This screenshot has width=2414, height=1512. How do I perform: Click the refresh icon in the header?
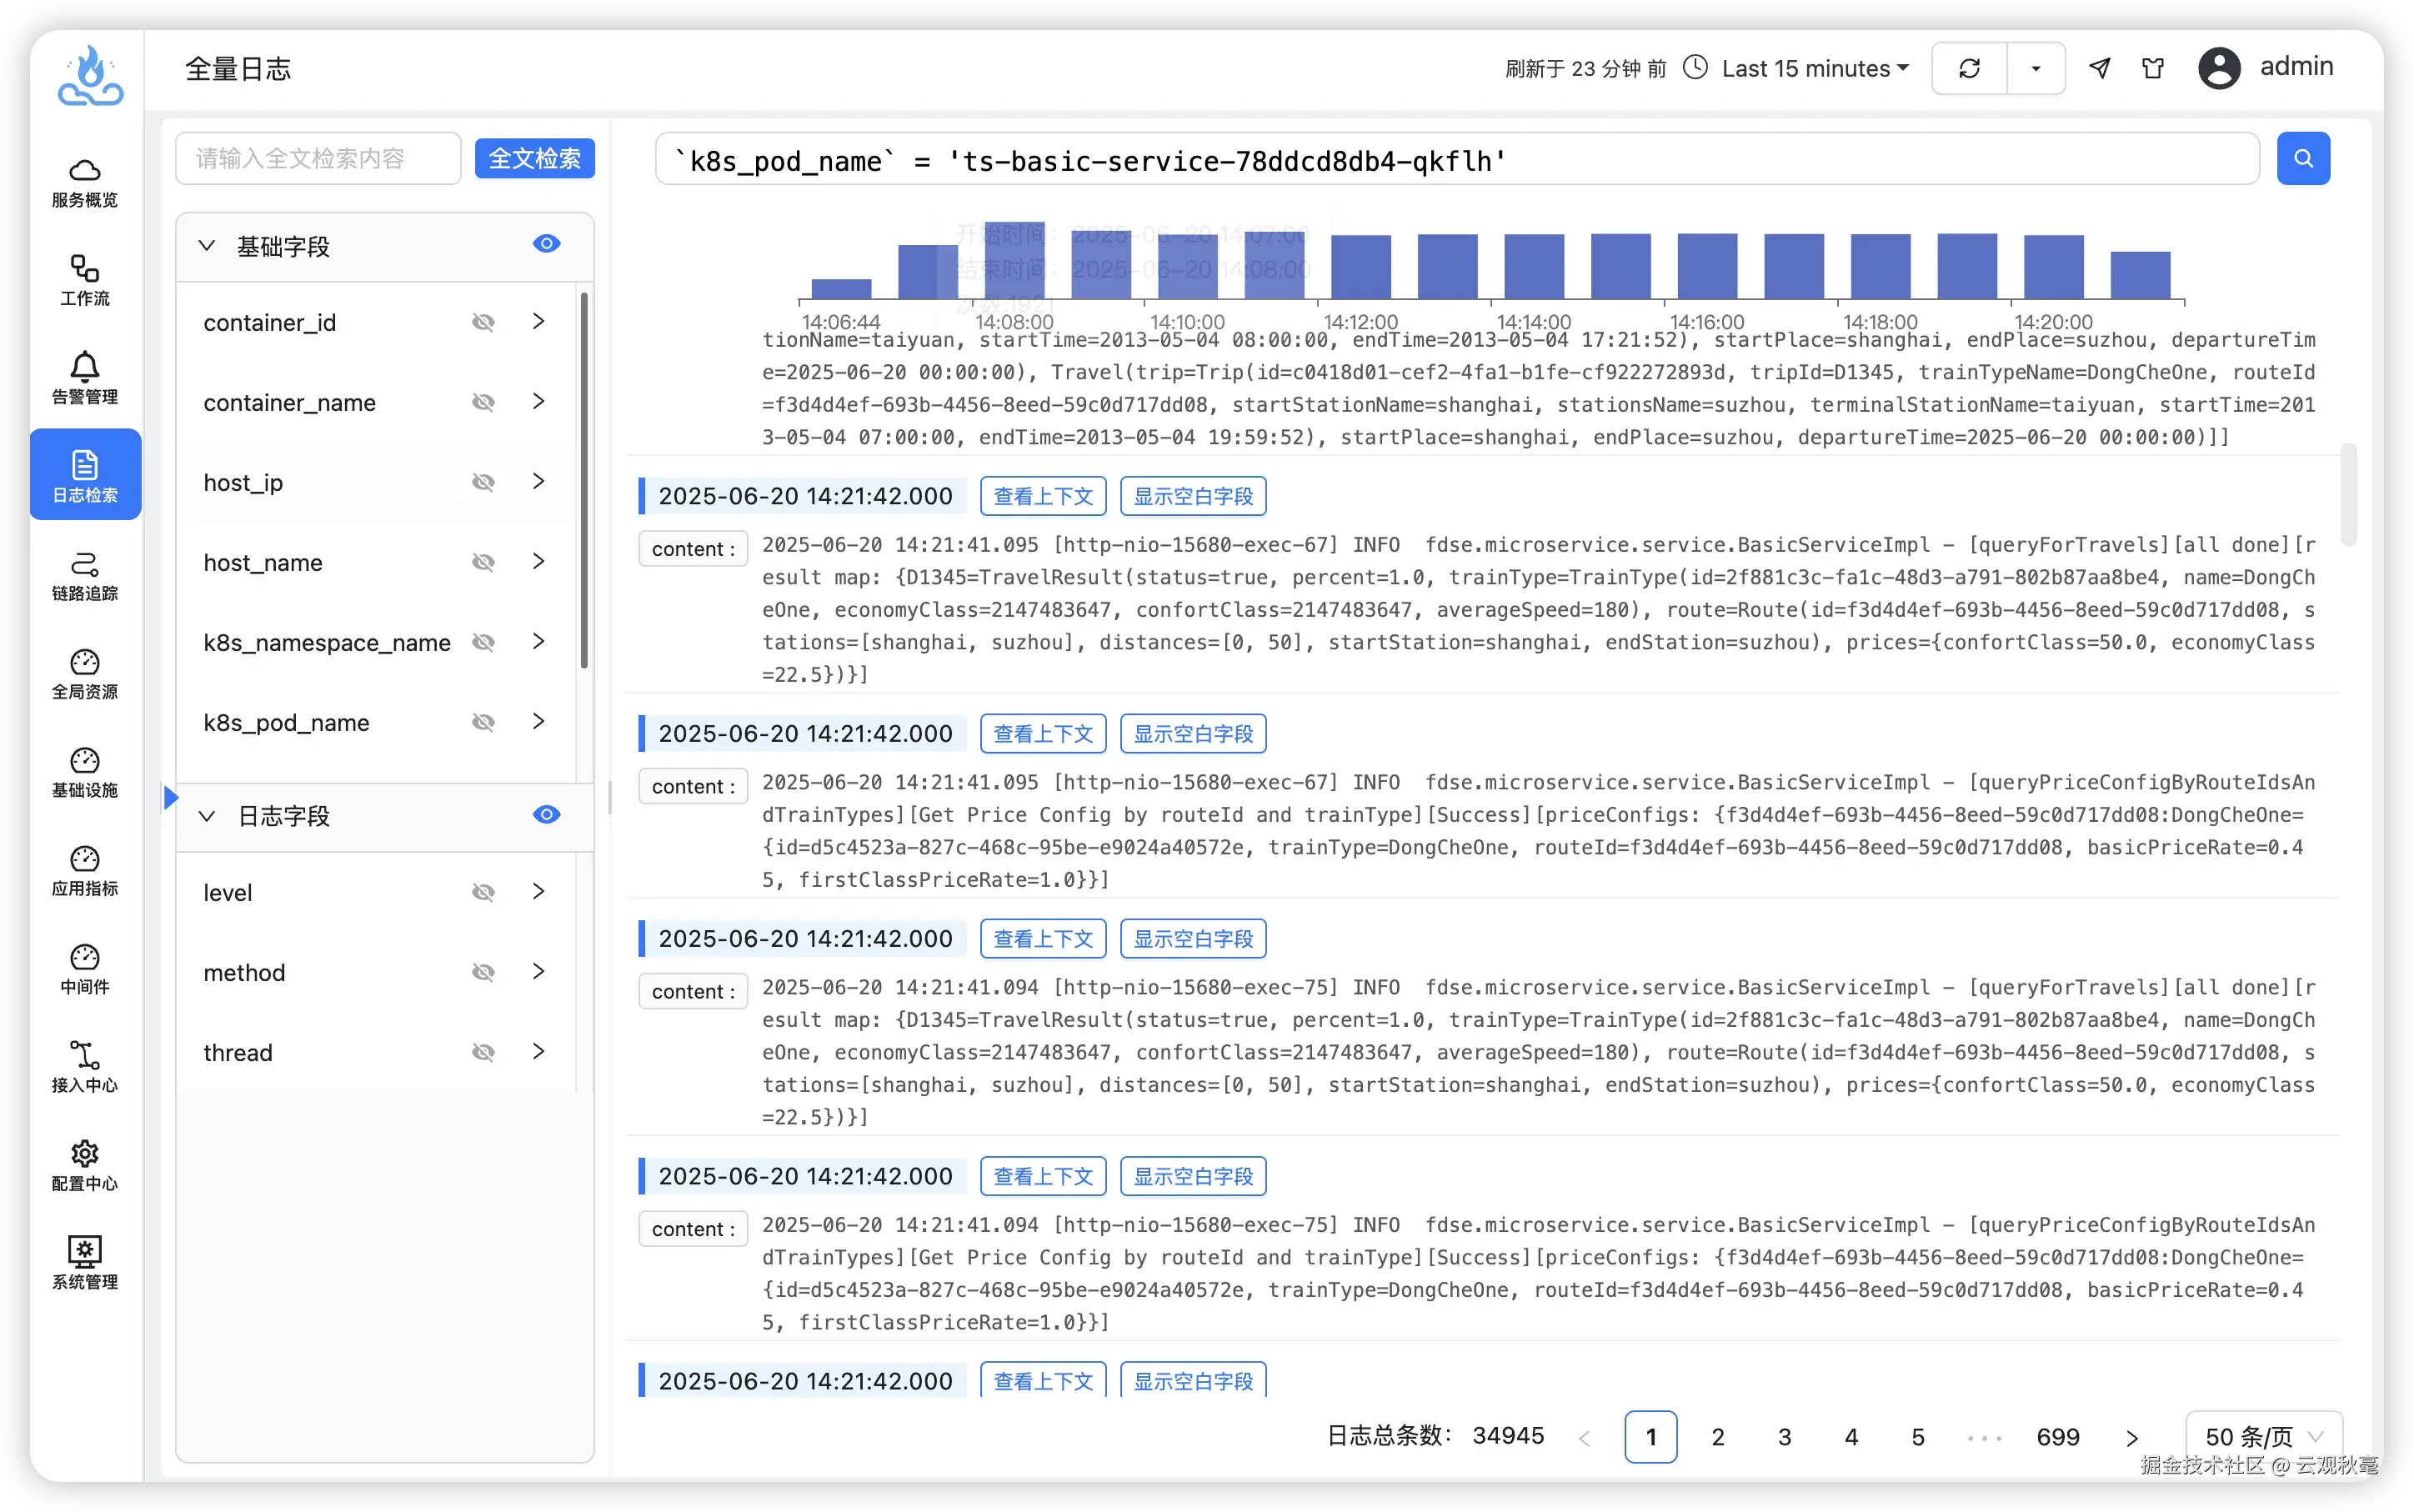click(1969, 69)
